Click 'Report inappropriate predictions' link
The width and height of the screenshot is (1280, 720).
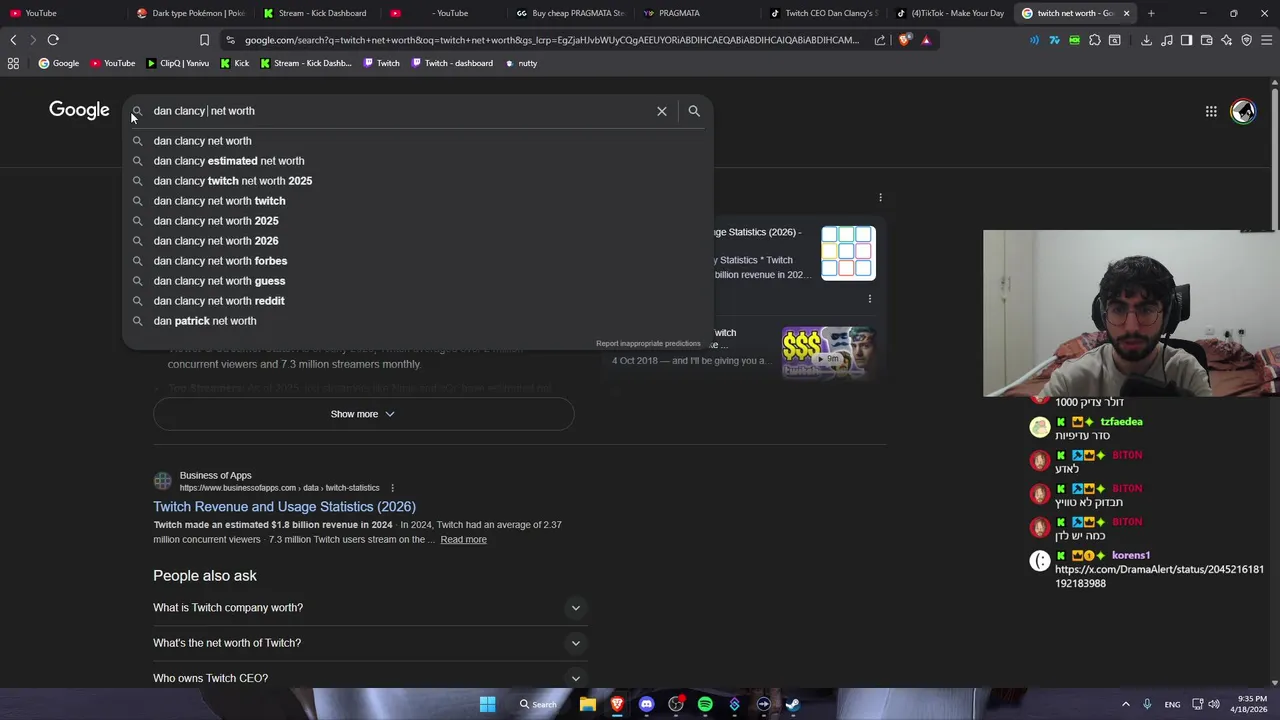point(648,344)
